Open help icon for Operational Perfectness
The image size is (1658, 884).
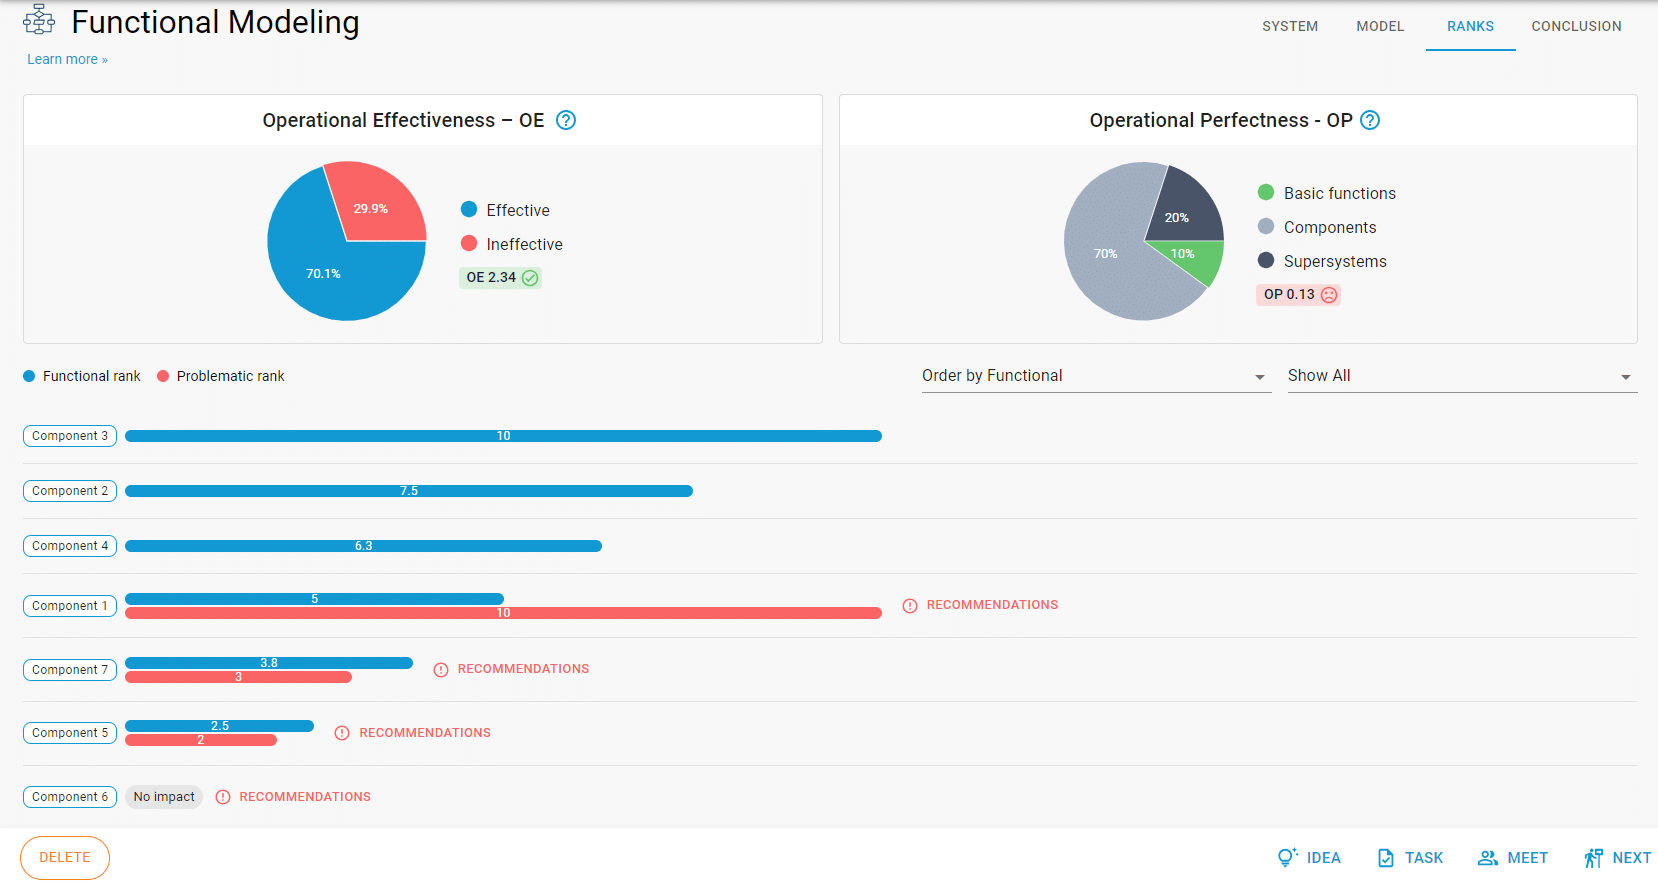pos(1370,120)
